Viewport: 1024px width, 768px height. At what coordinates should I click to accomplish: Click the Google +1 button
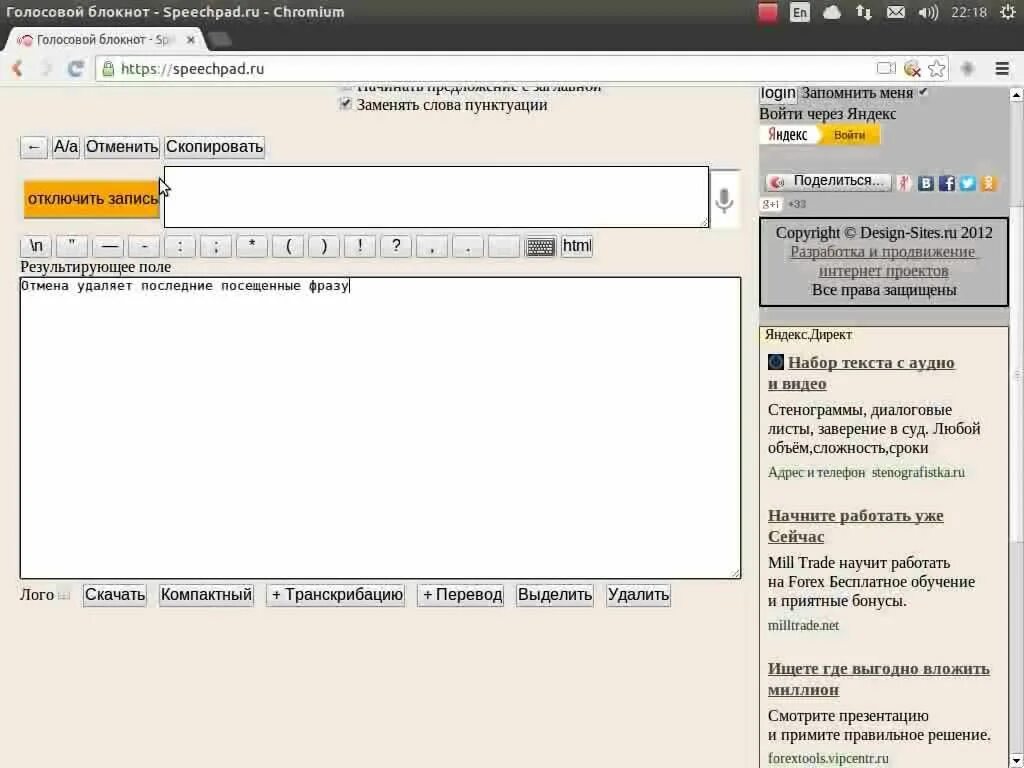click(771, 204)
